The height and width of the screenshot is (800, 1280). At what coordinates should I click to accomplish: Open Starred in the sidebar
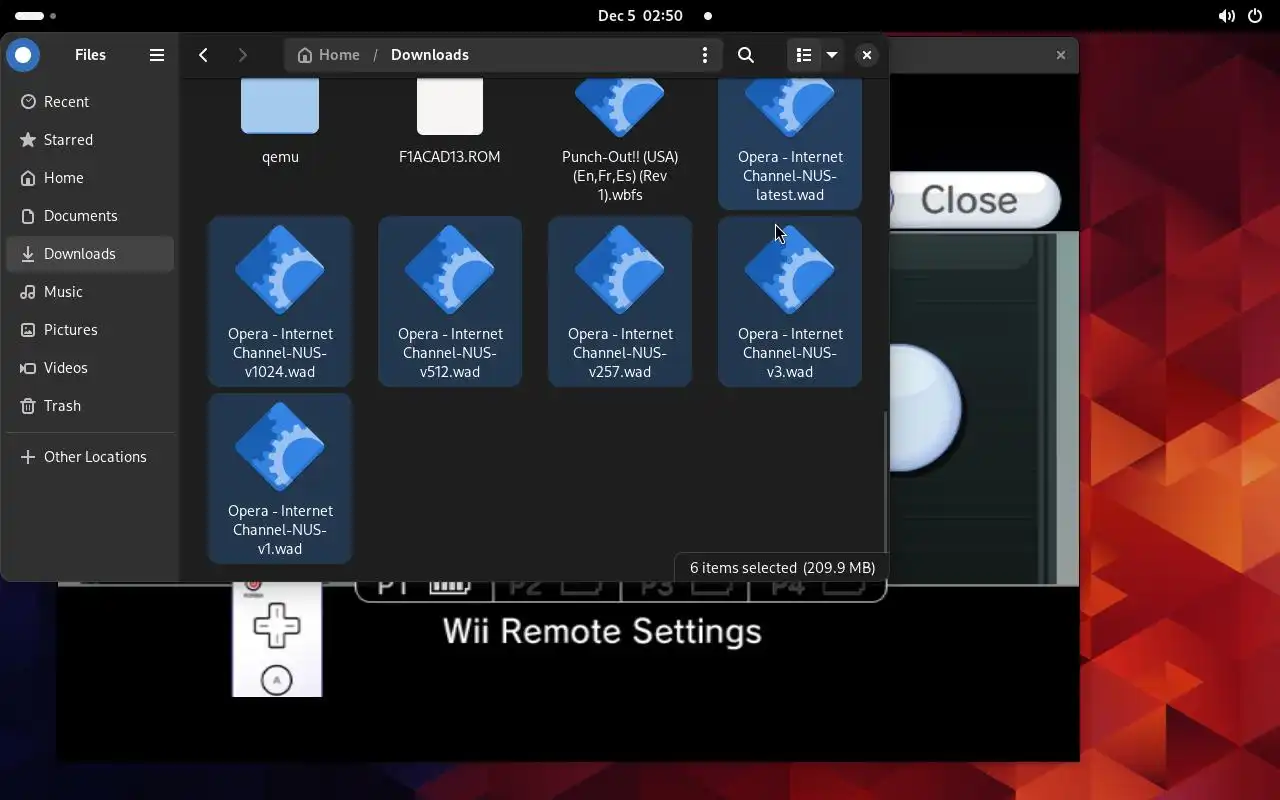pyautogui.click(x=90, y=140)
